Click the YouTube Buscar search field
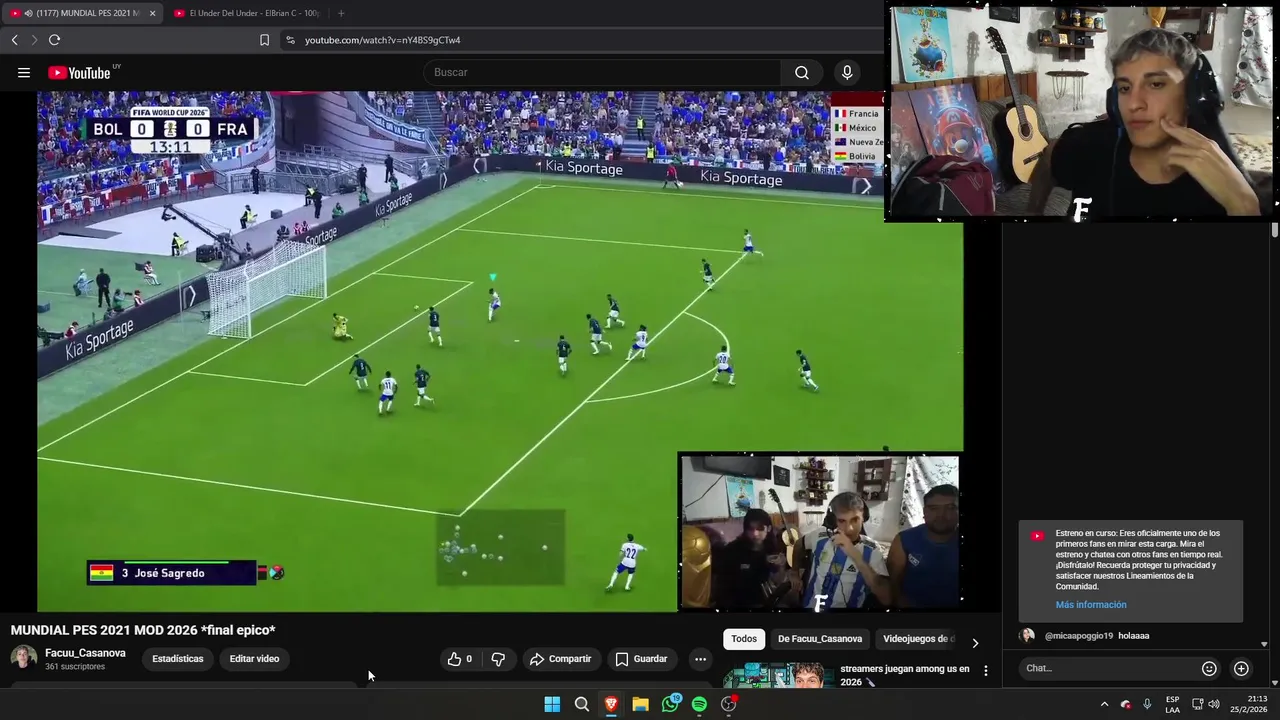The height and width of the screenshot is (720, 1280). 603,72
